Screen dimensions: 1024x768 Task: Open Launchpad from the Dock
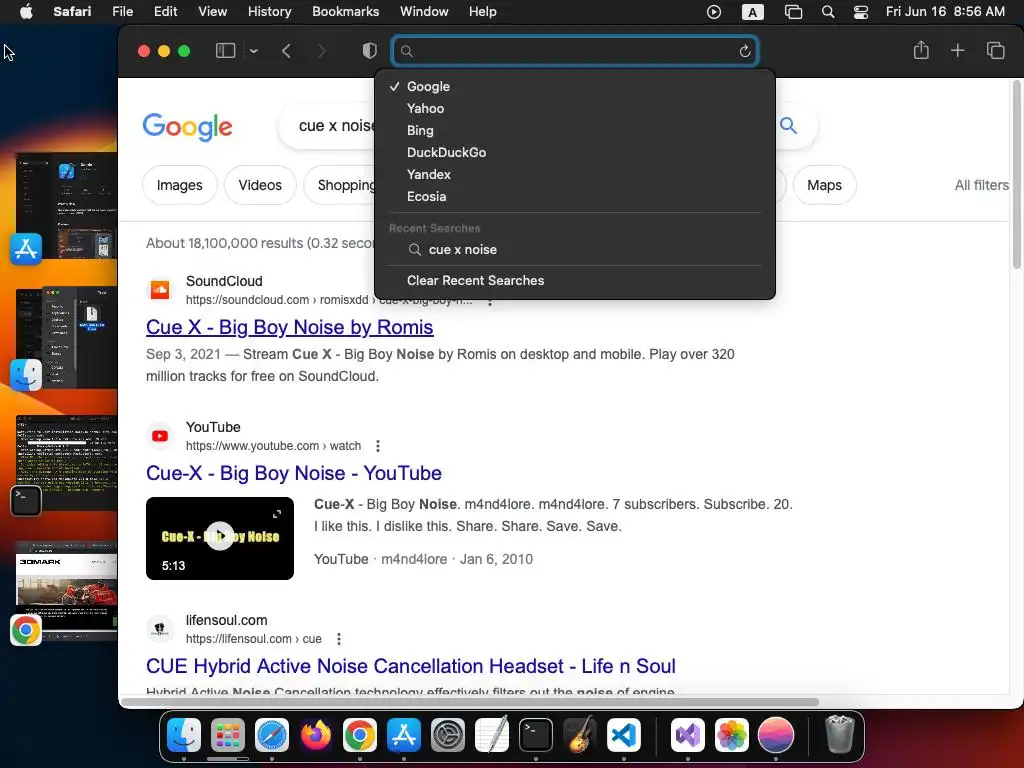click(x=228, y=735)
